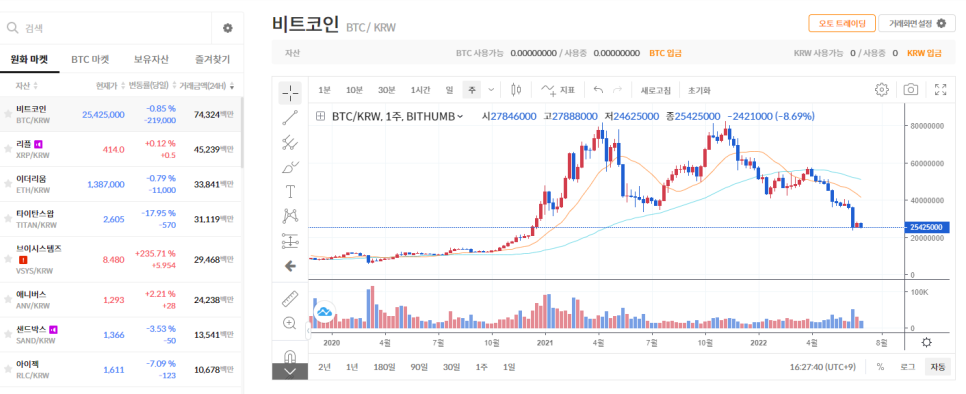The image size is (966, 394).
Task: Favorite 샌드박스 SAND/KRW with its star
Action: coord(8,334)
